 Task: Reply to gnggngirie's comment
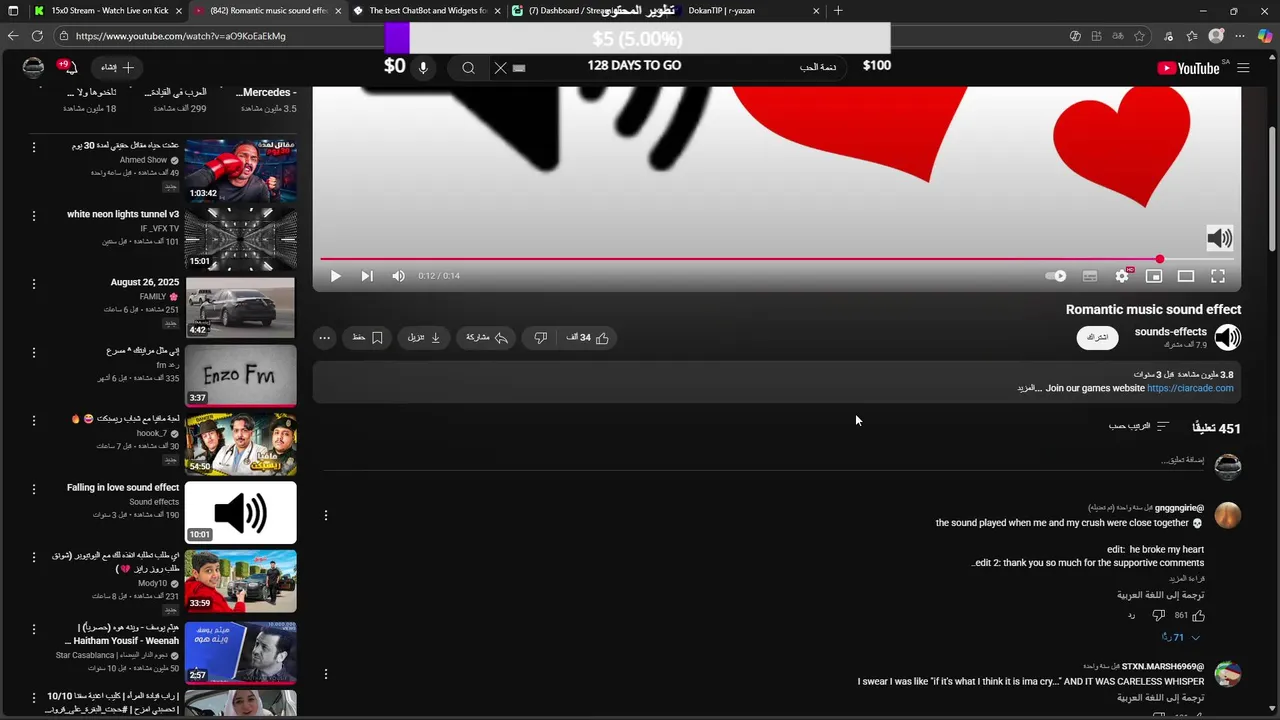[x=1131, y=616]
